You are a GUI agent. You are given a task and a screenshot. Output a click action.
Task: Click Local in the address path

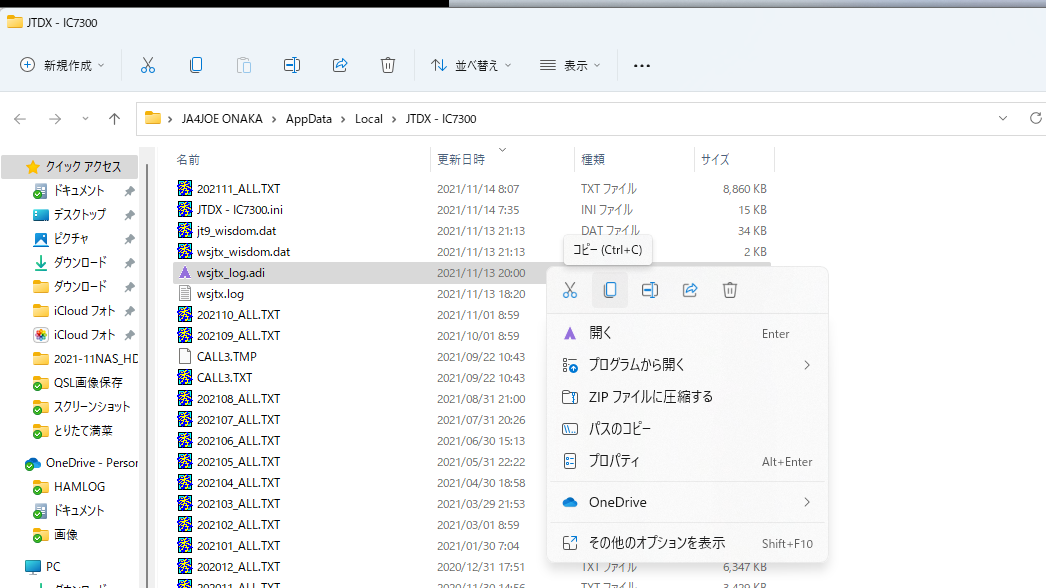click(x=368, y=119)
